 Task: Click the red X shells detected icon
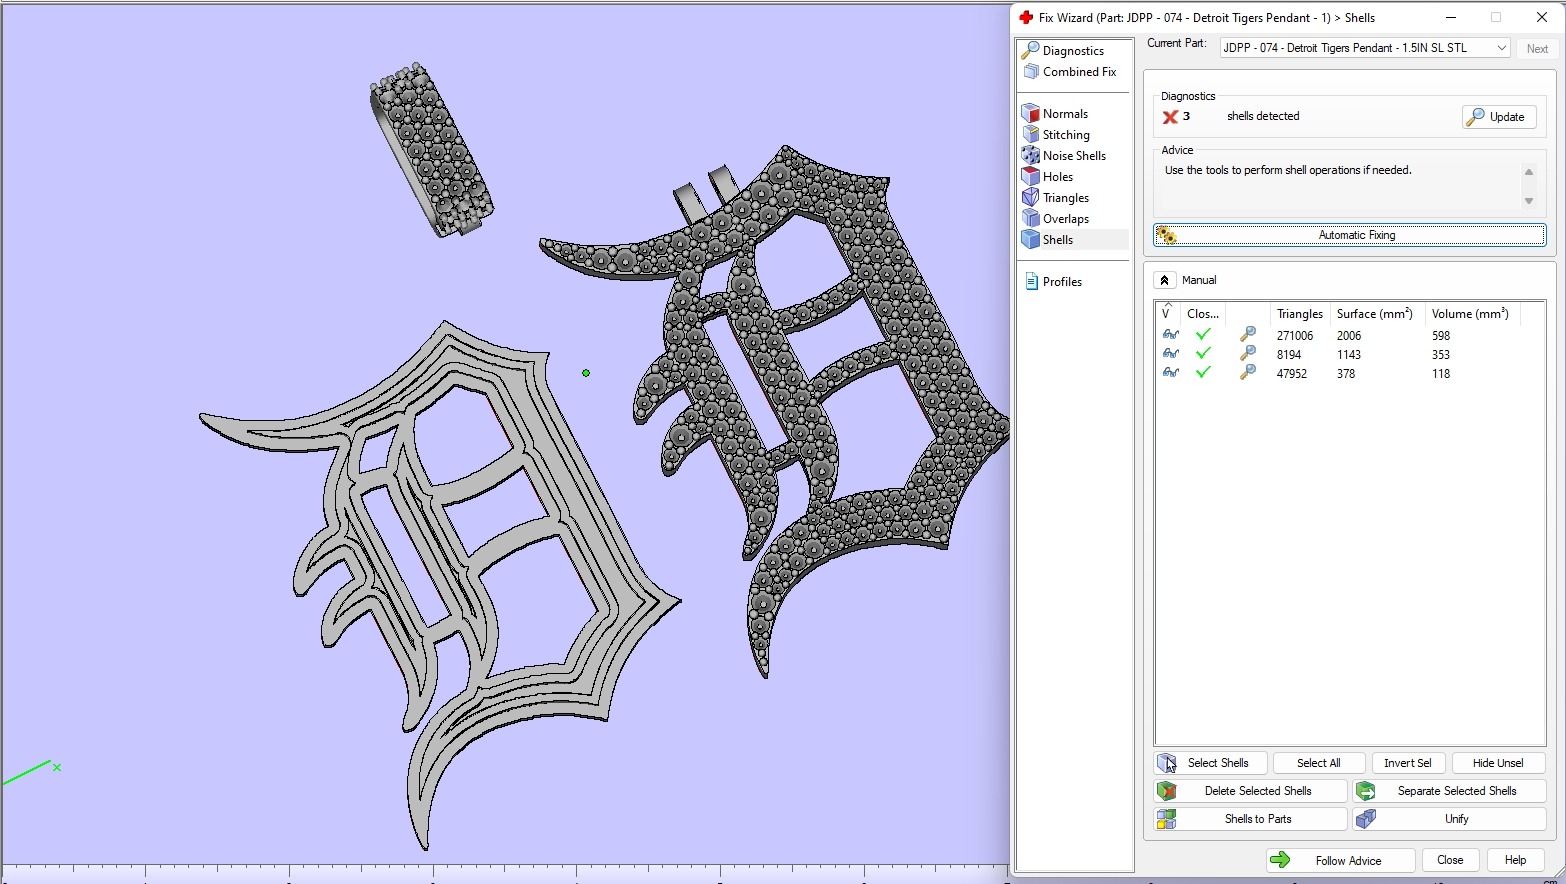[x=1170, y=117]
